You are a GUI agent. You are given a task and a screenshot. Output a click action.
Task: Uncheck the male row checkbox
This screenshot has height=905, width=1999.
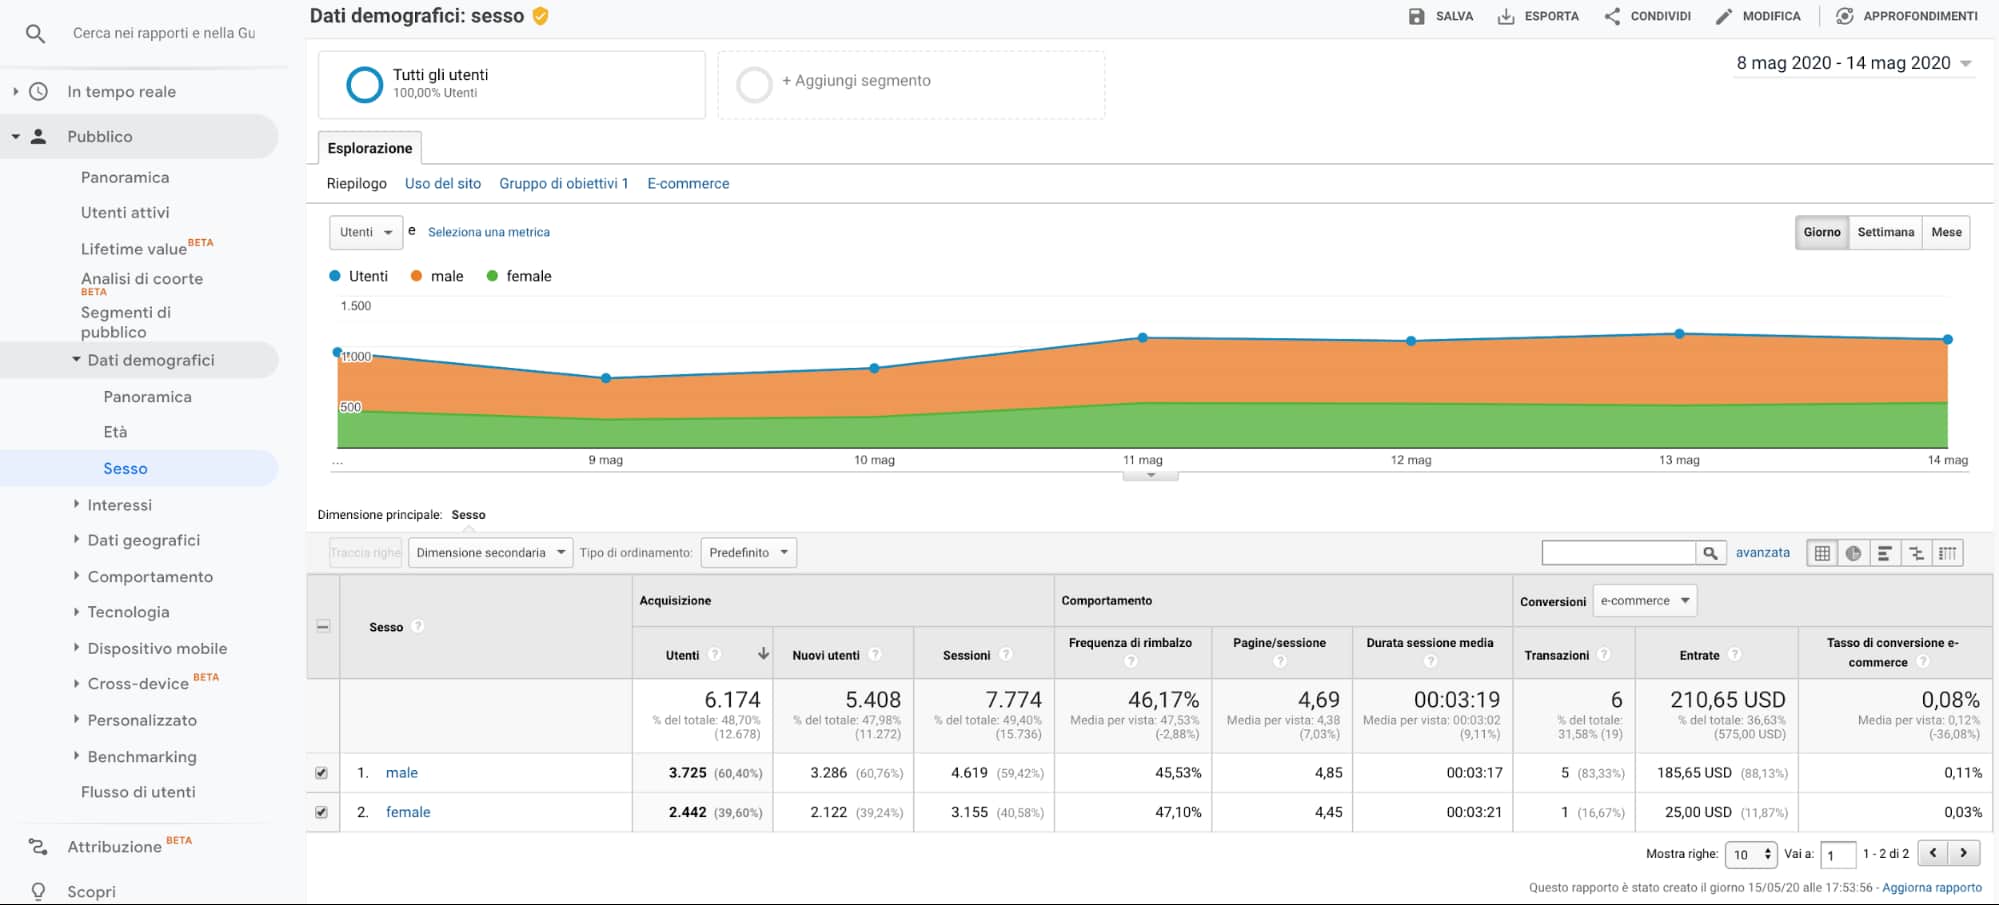(x=321, y=773)
